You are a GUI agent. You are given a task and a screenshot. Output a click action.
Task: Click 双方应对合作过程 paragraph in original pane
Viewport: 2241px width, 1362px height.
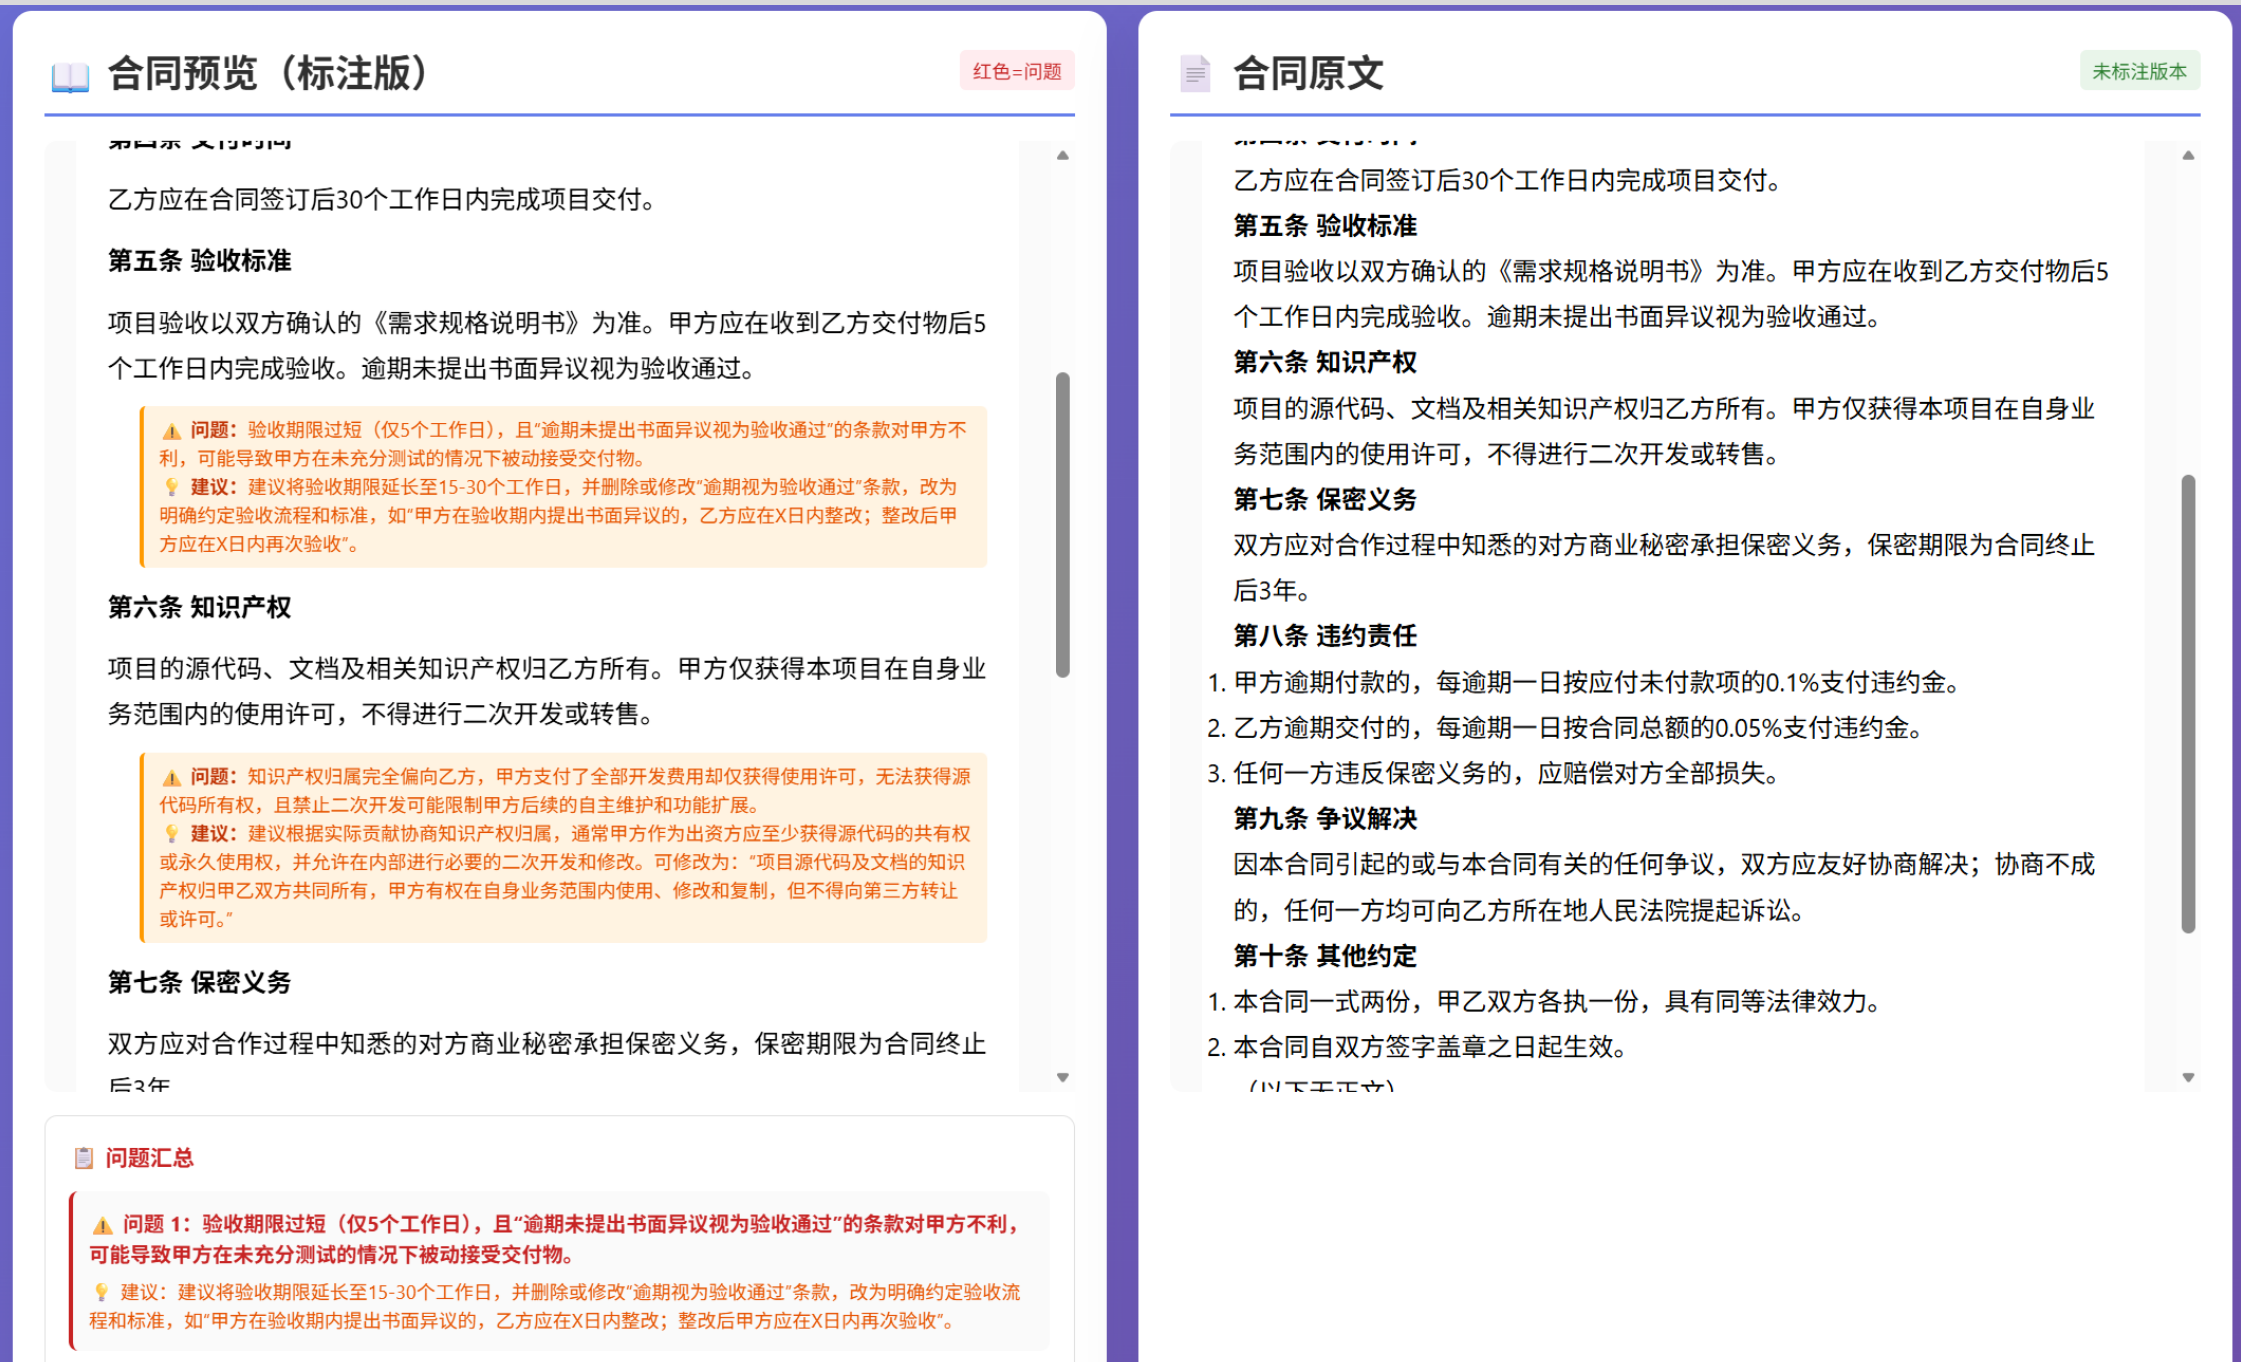click(1664, 568)
